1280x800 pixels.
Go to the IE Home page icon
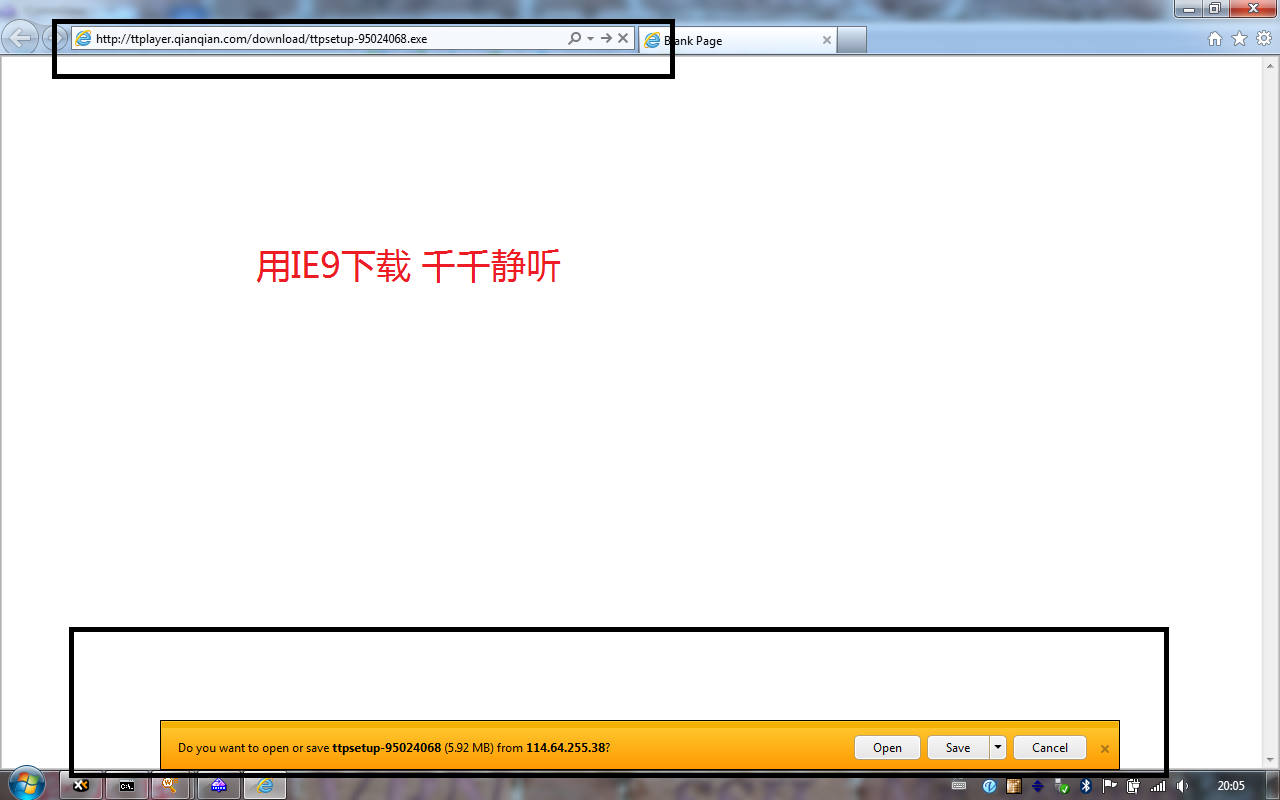point(1215,39)
